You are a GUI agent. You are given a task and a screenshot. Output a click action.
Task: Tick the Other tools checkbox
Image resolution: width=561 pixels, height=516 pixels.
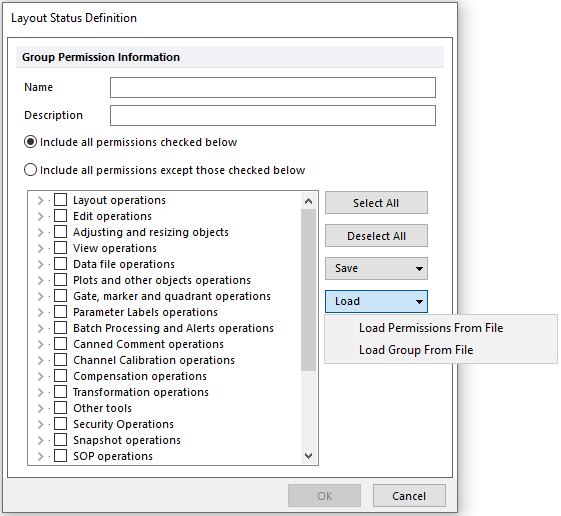pyautogui.click(x=60, y=408)
